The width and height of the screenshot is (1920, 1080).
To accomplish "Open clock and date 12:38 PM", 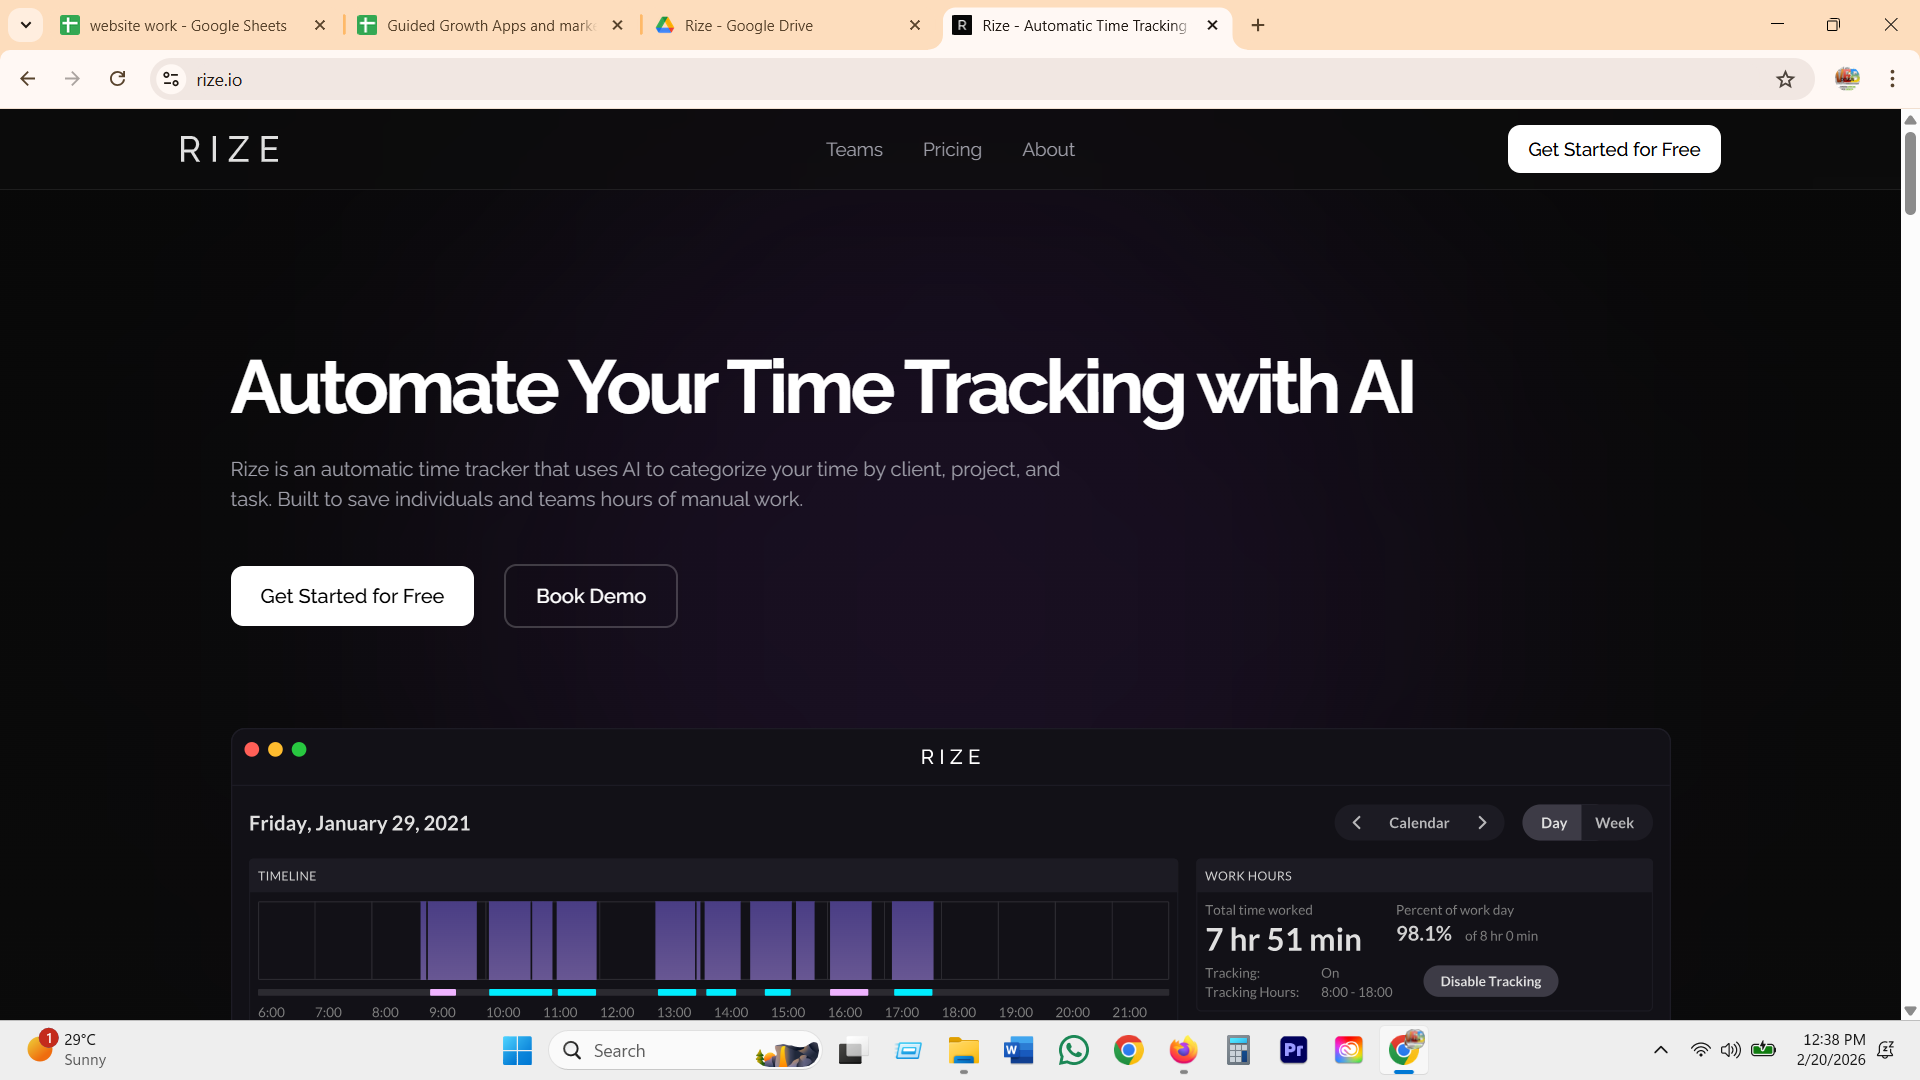I will 1830,1050.
